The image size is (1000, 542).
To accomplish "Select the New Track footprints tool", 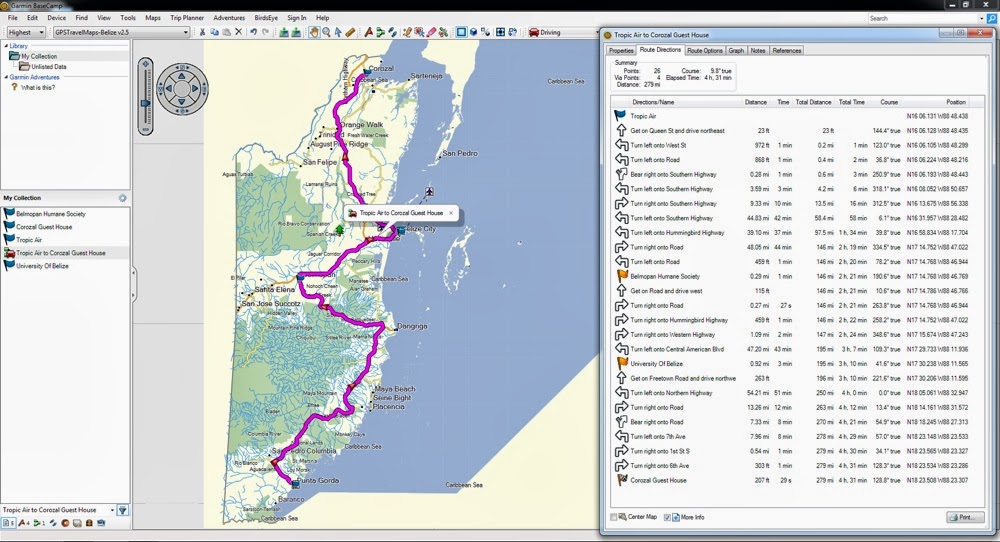I will [x=392, y=32].
